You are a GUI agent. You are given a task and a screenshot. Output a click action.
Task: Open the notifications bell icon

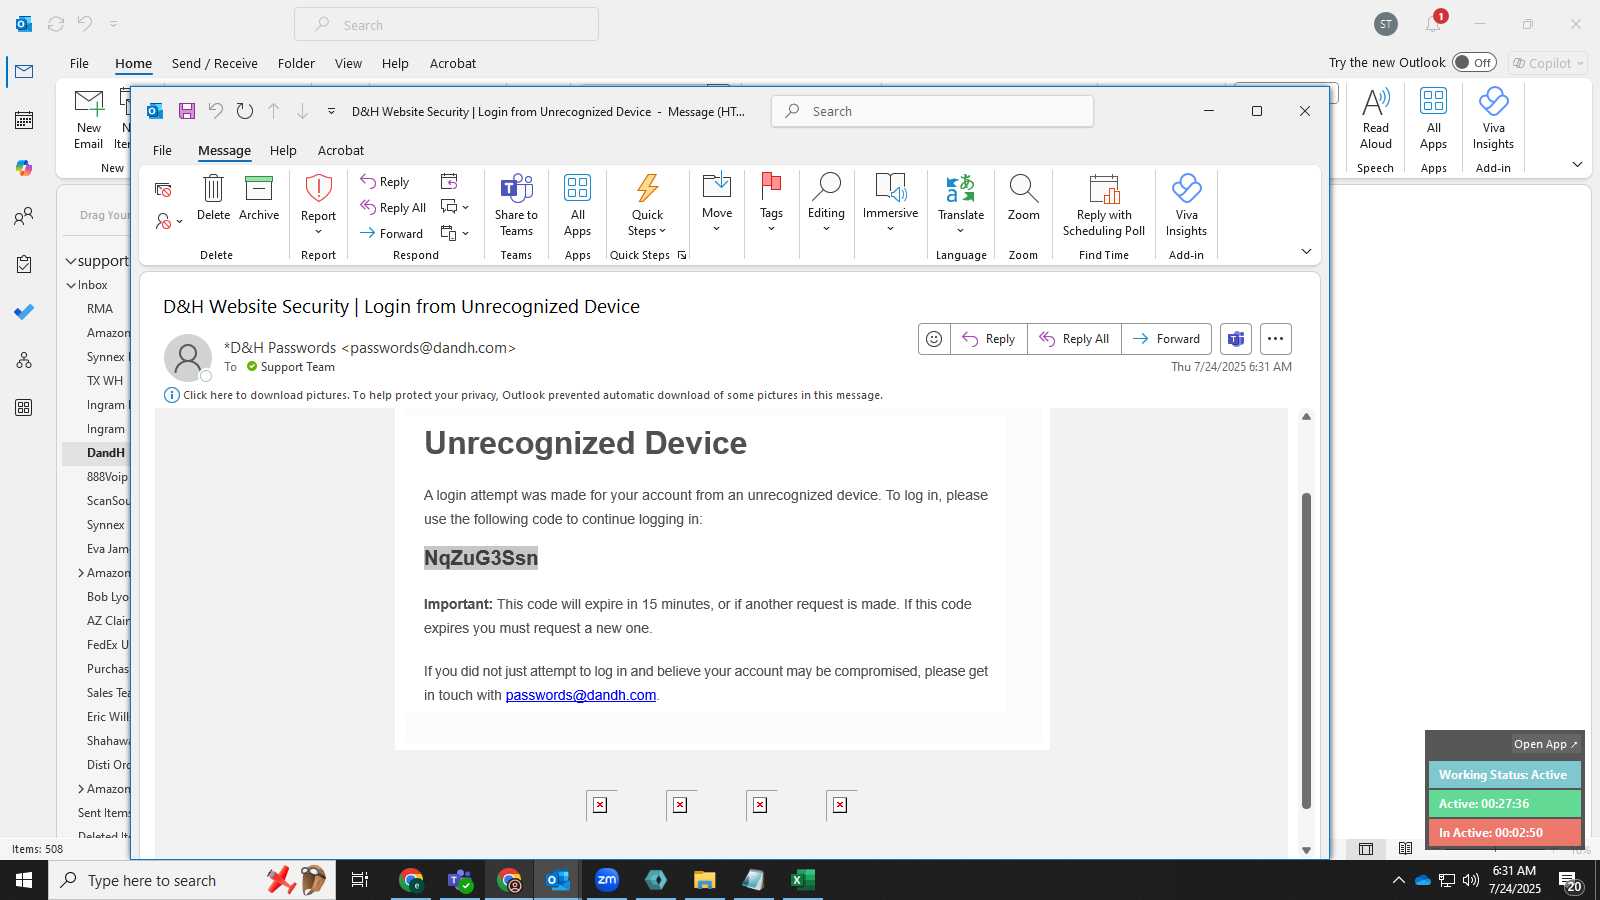(x=1433, y=24)
